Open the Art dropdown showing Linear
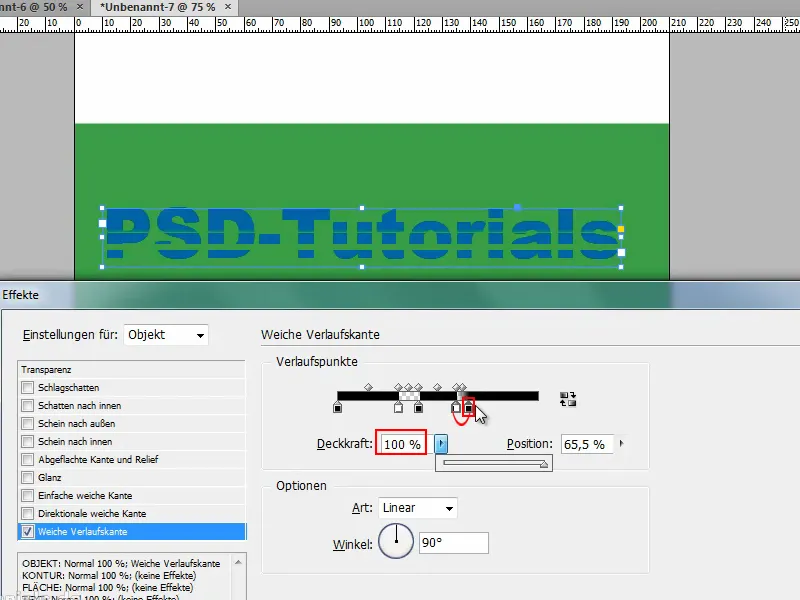800x600 pixels. (418, 508)
